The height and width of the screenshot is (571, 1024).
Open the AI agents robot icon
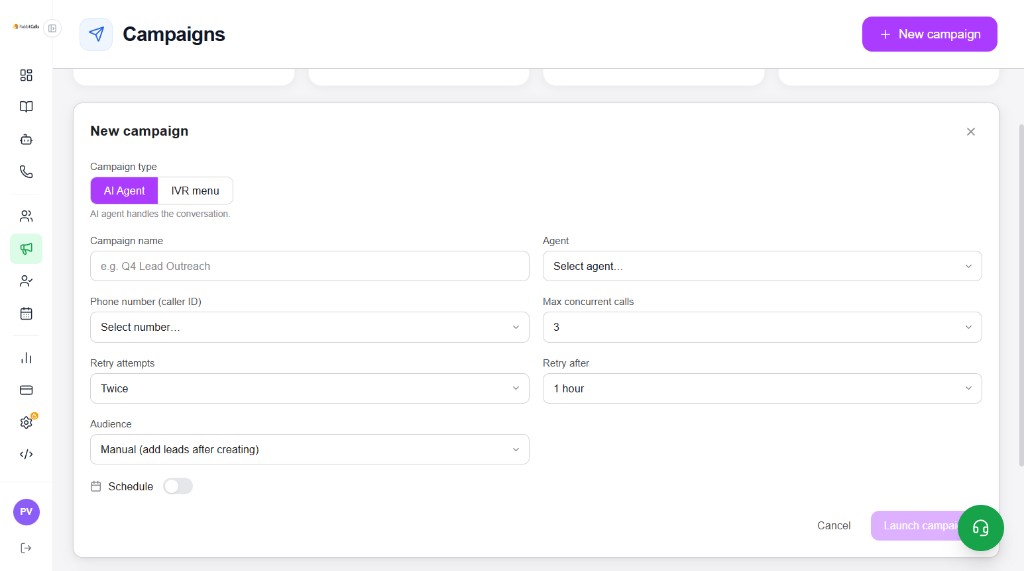point(26,139)
